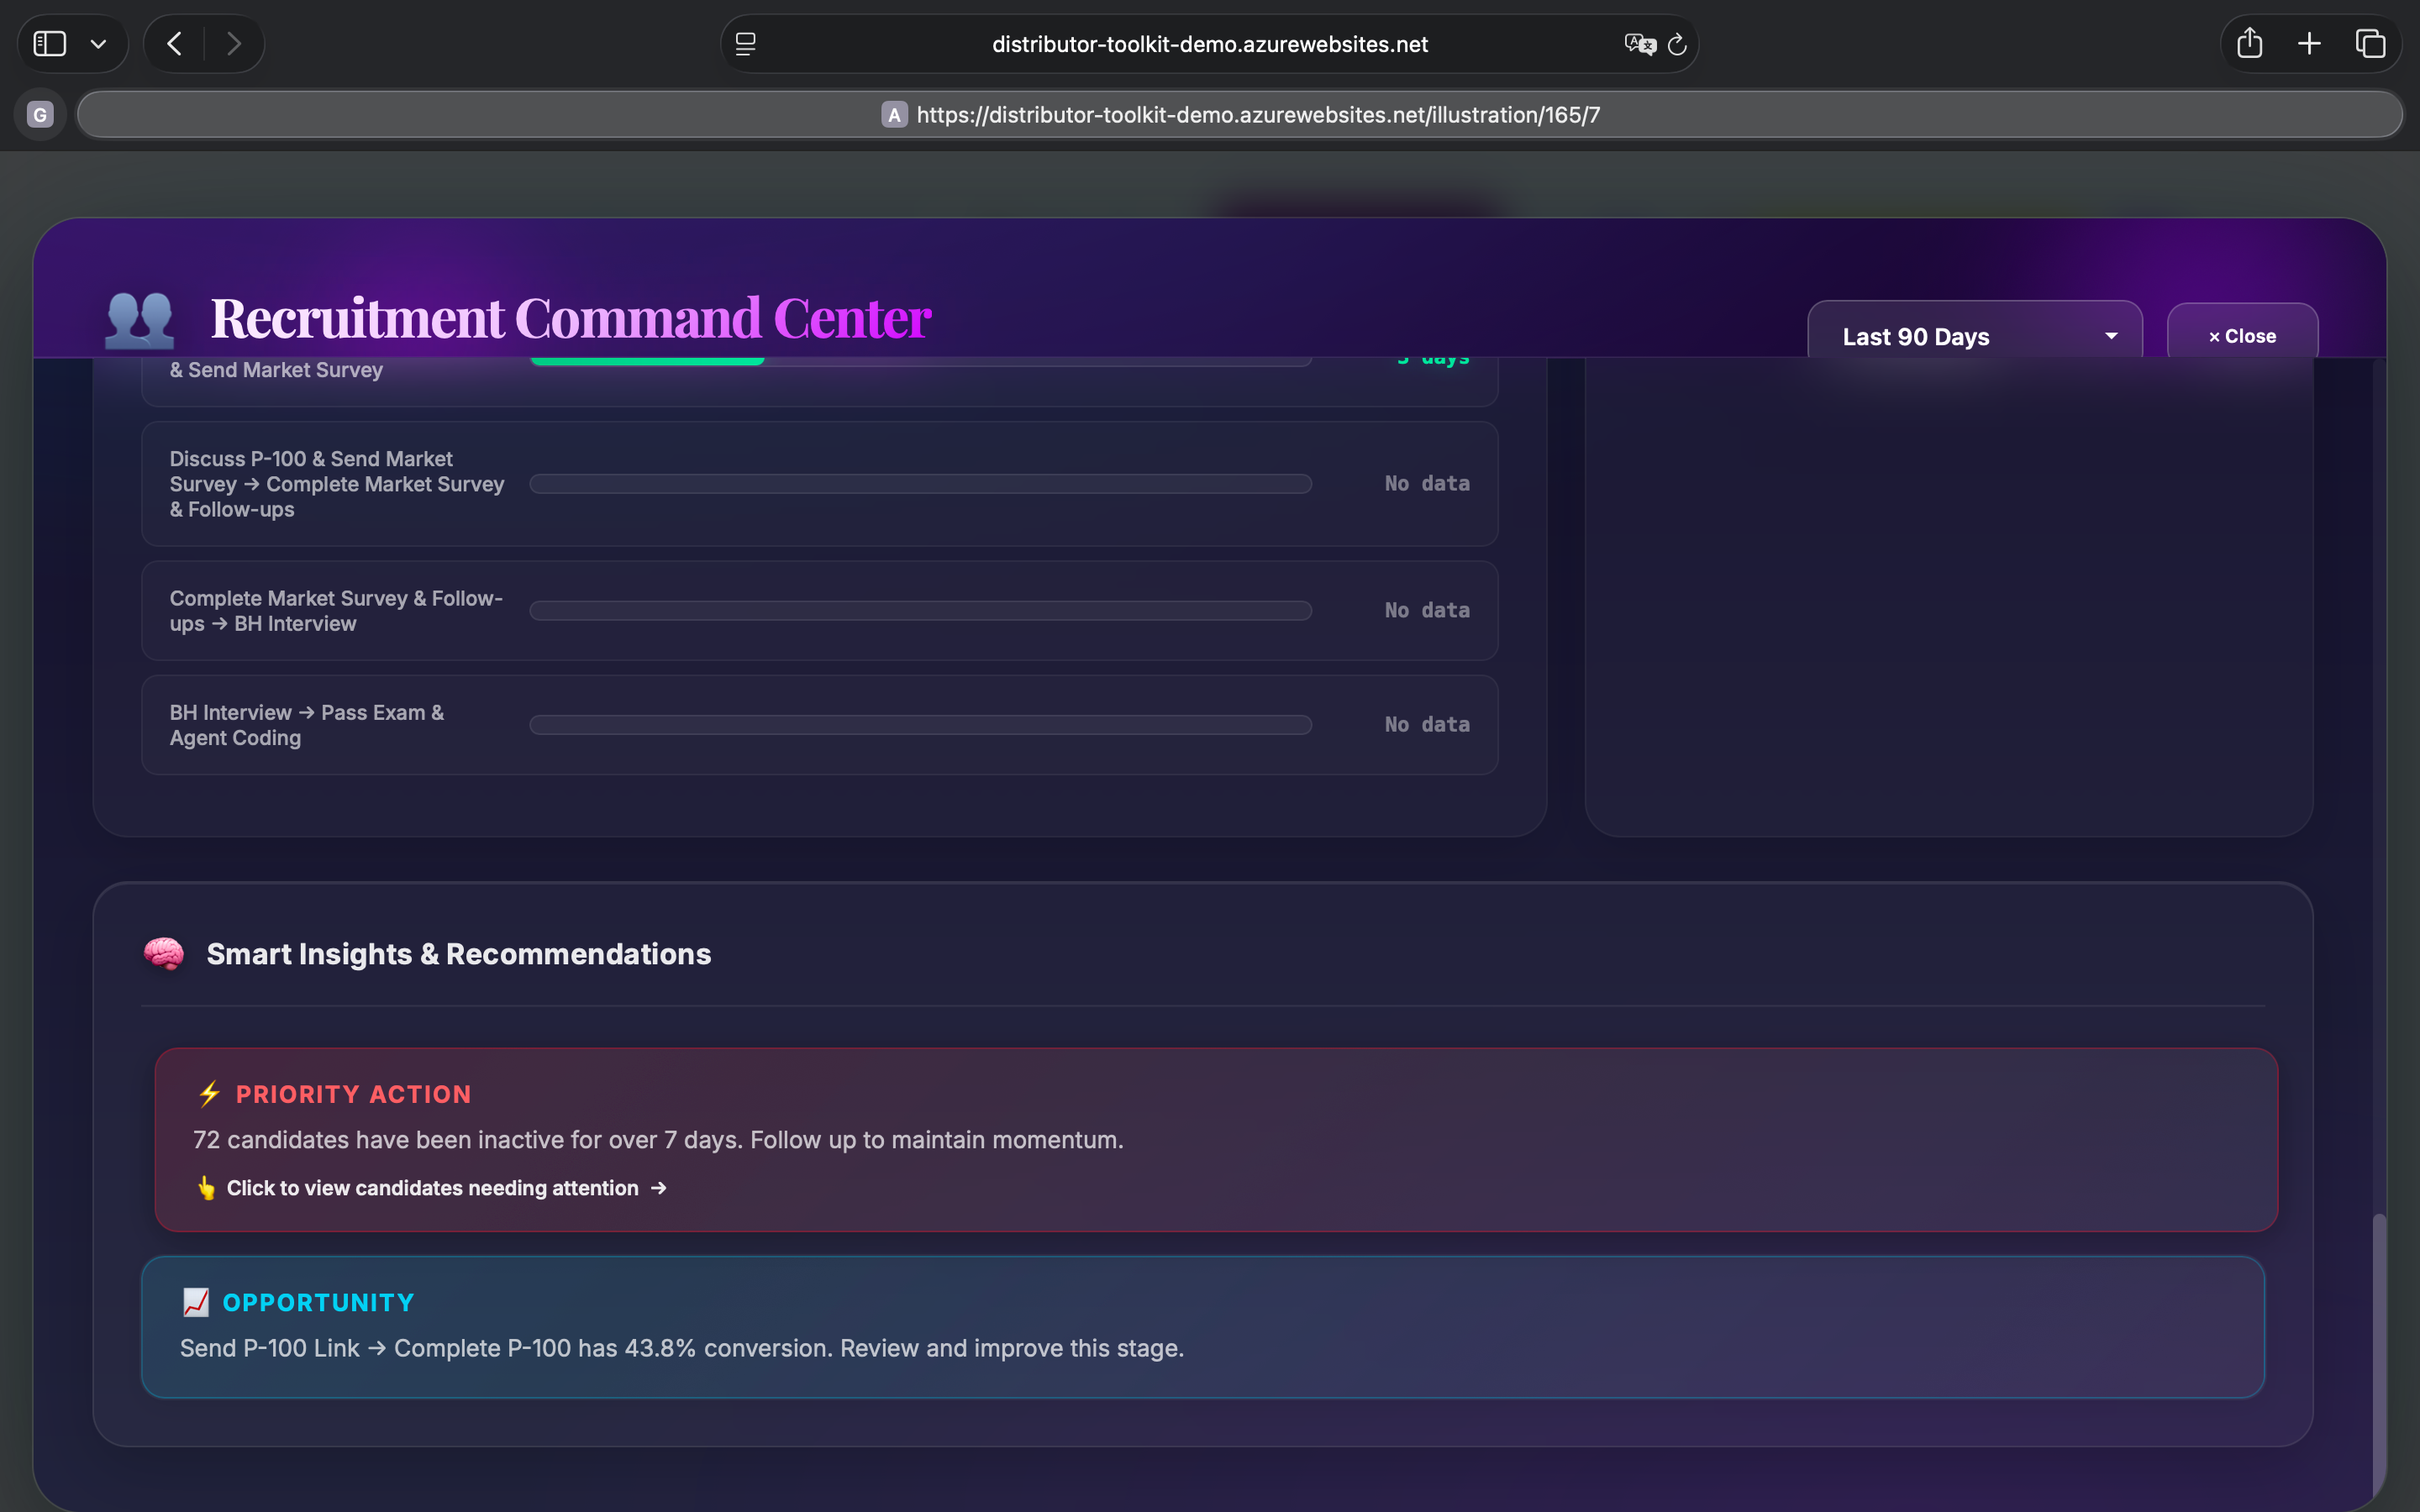2420x1512 pixels.
Task: Navigate forward to the next page
Action: click(234, 43)
